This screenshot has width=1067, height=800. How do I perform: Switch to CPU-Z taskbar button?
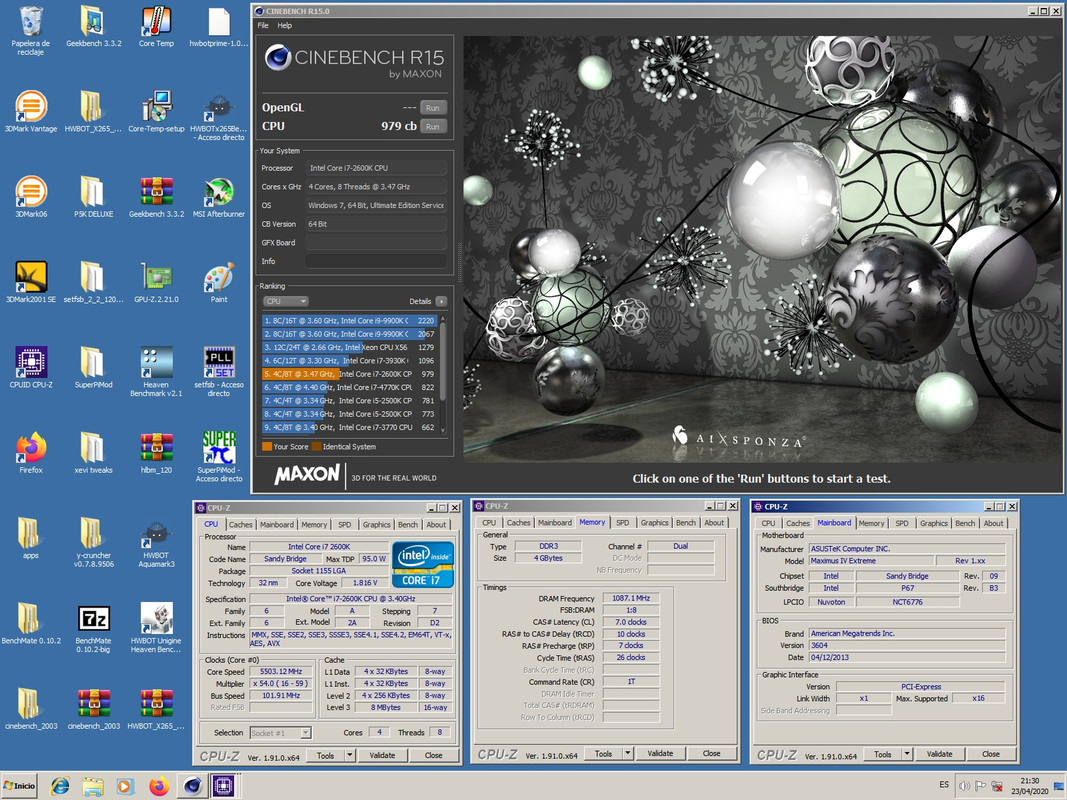tap(223, 786)
